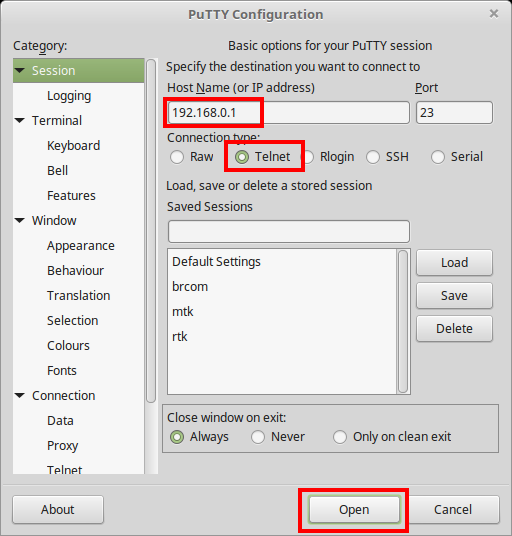Viewport: 512px width, 536px height.
Task: Open the Keyboard settings
Action: point(73,146)
